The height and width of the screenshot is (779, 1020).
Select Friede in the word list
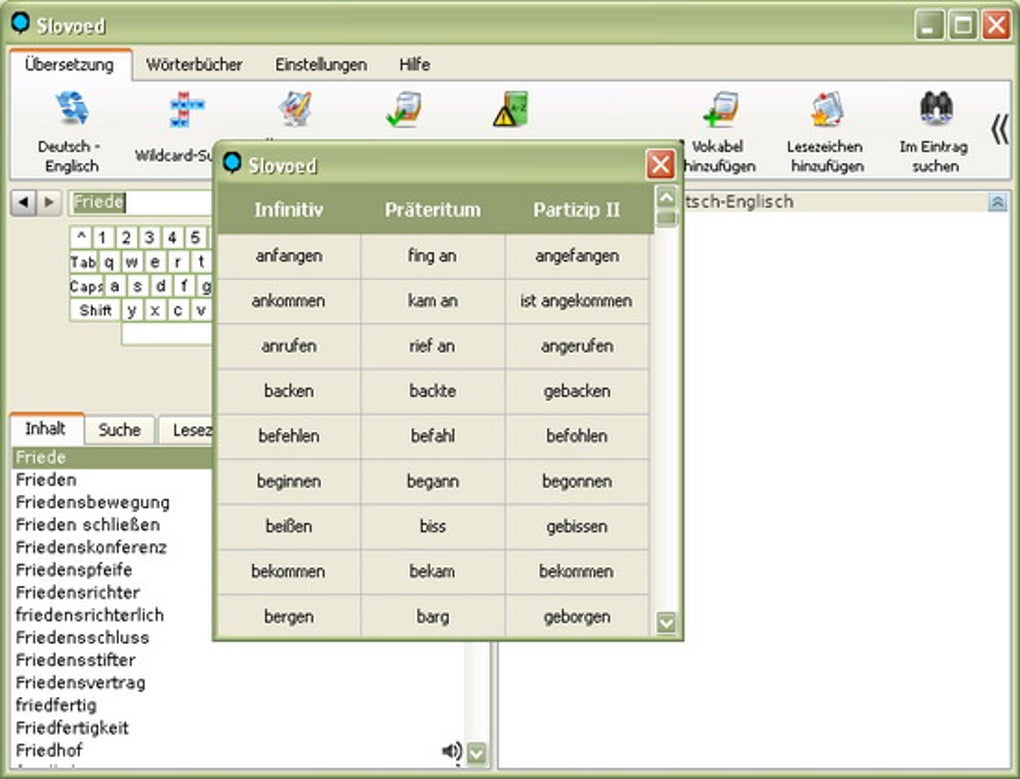point(112,457)
